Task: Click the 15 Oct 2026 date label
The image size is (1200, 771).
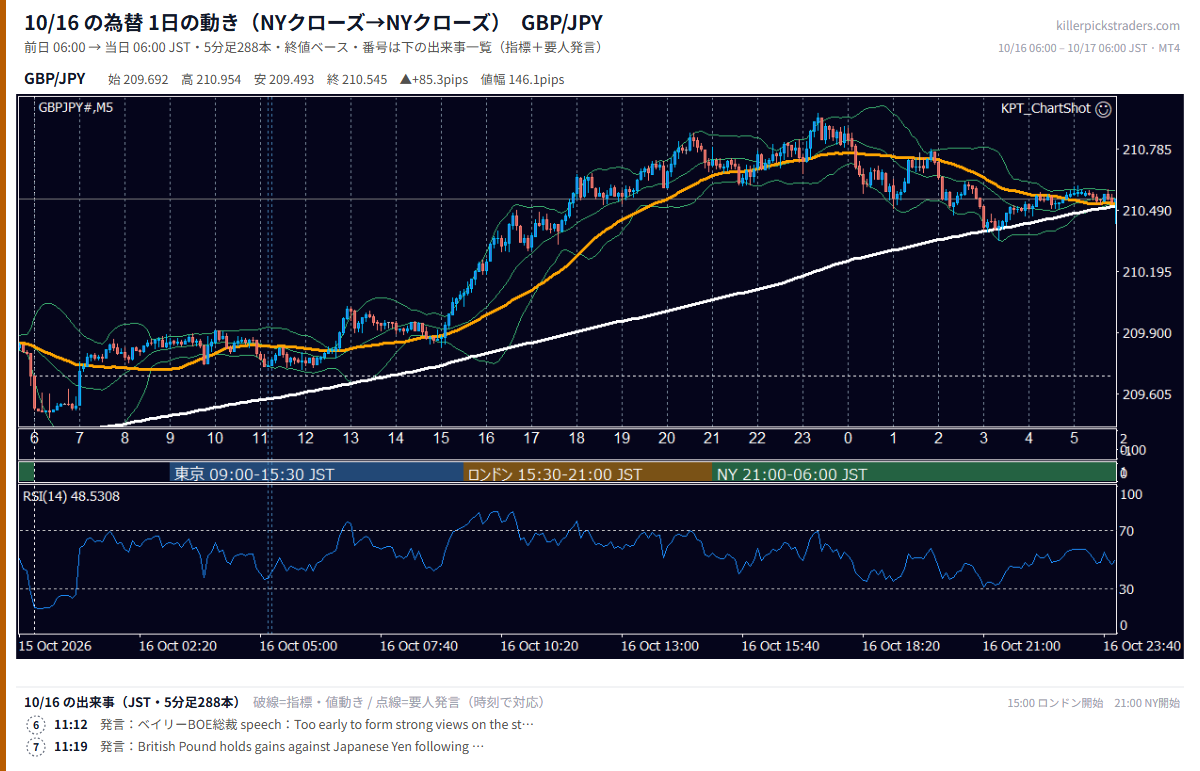Action: 55,646
